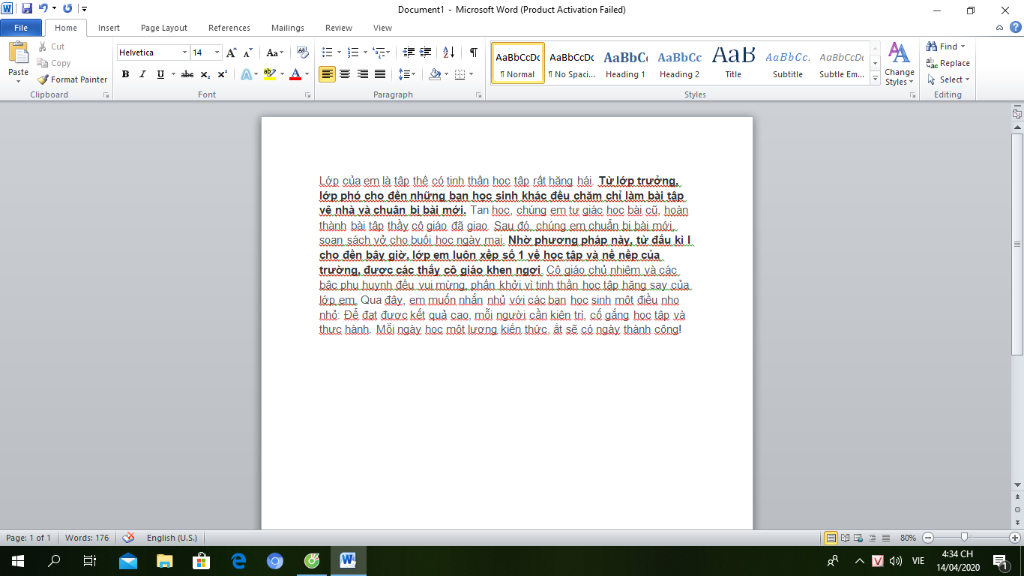Apply the Heading 1 style
Image resolution: width=1024 pixels, height=576 pixels.
(625, 63)
